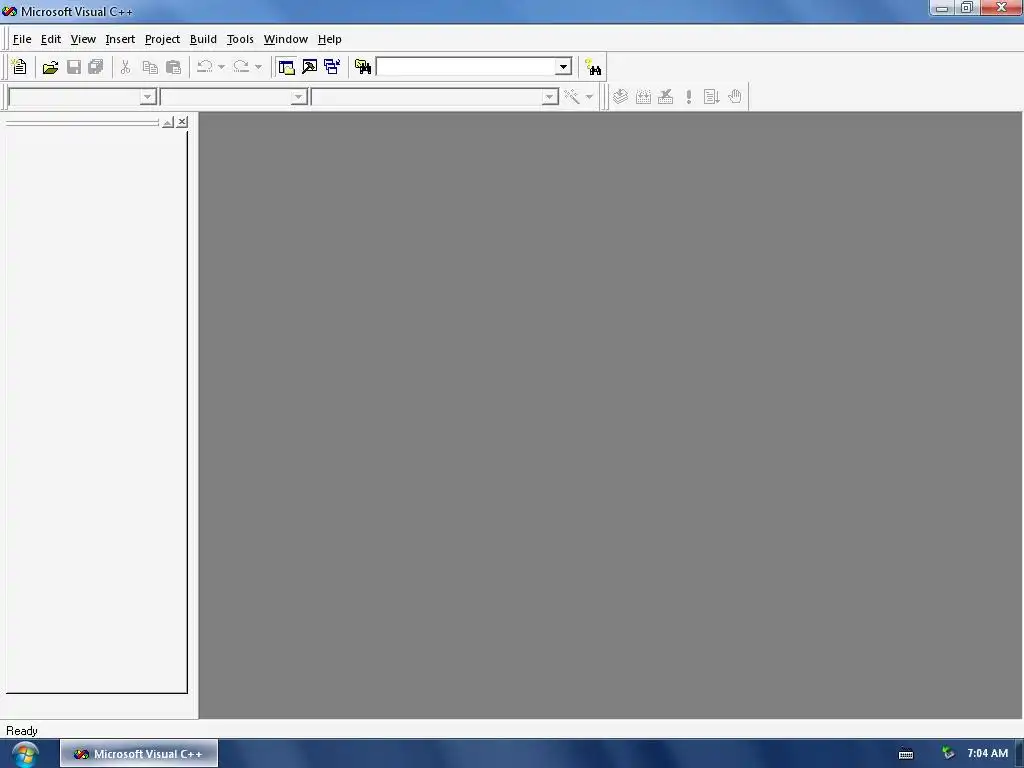Open the Edit menu
The width and height of the screenshot is (1024, 768).
[x=50, y=39]
